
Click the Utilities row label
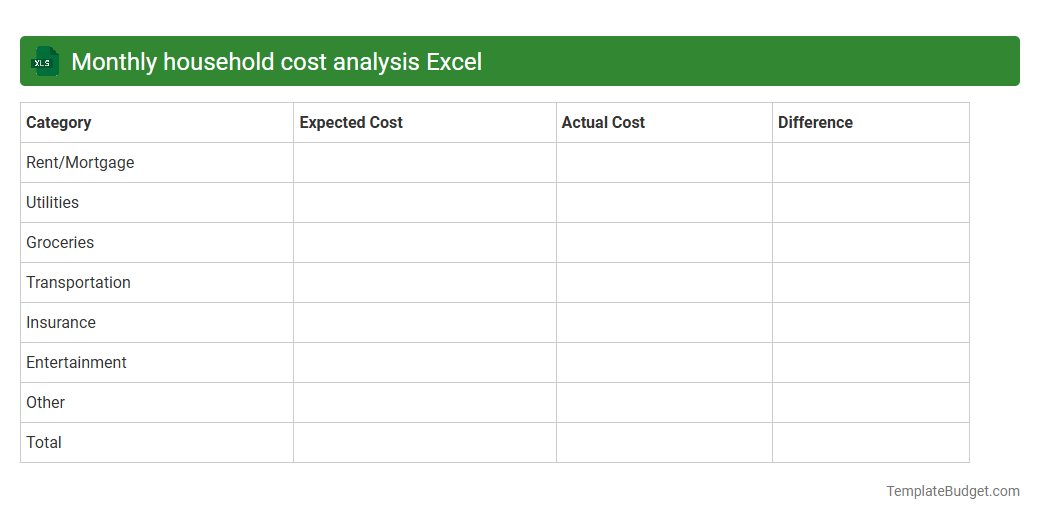coord(52,202)
